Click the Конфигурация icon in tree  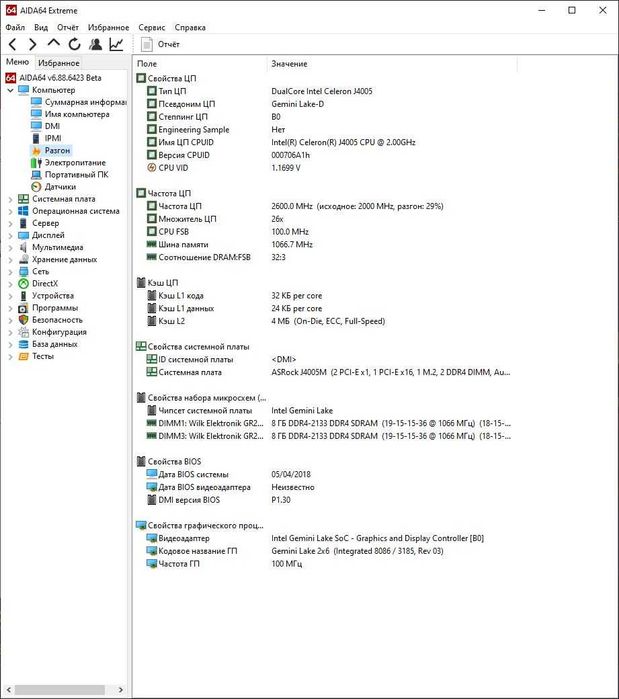point(23,332)
